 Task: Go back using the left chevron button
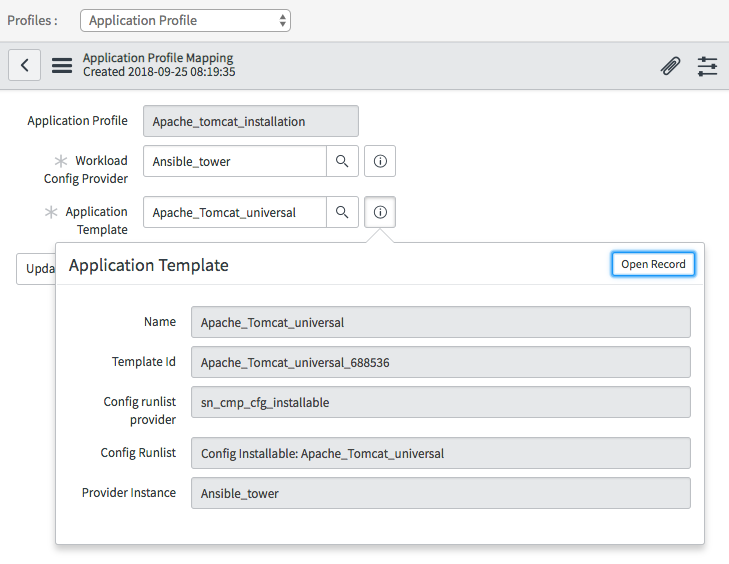pos(25,65)
